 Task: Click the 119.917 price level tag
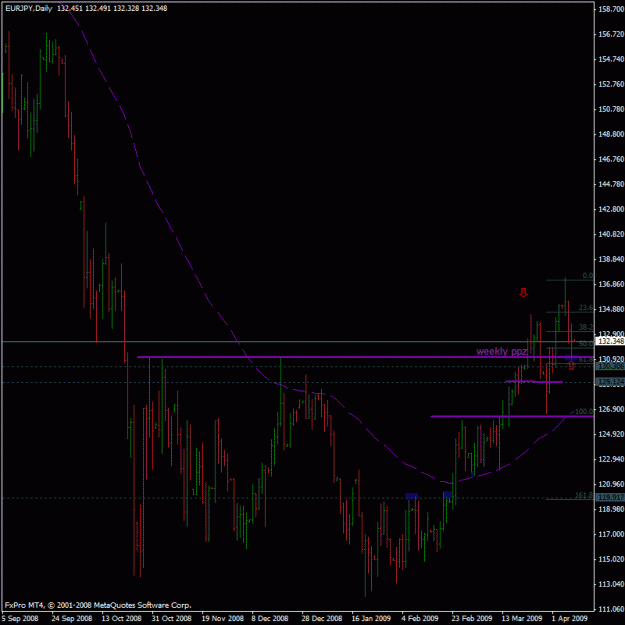click(x=610, y=497)
